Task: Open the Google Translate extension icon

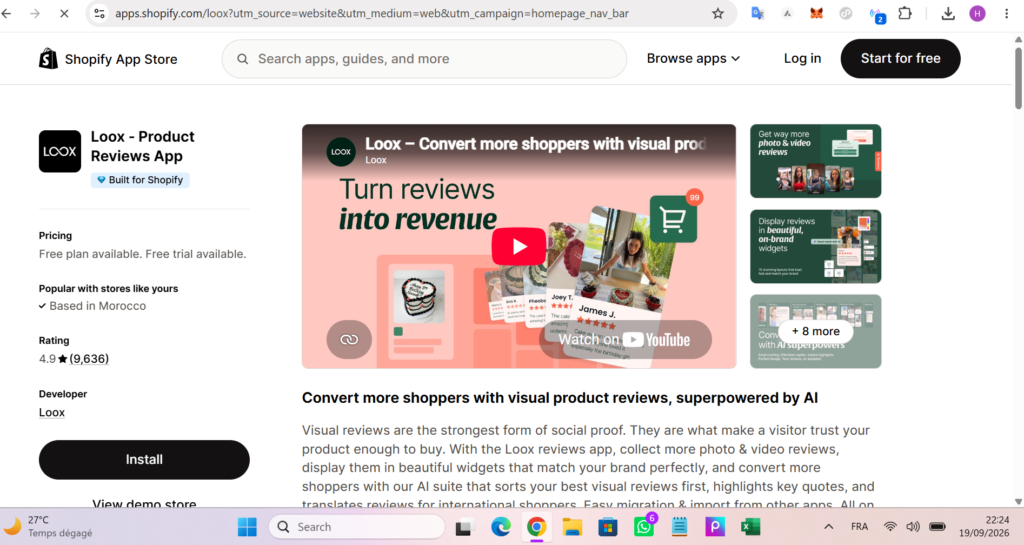Action: point(758,13)
